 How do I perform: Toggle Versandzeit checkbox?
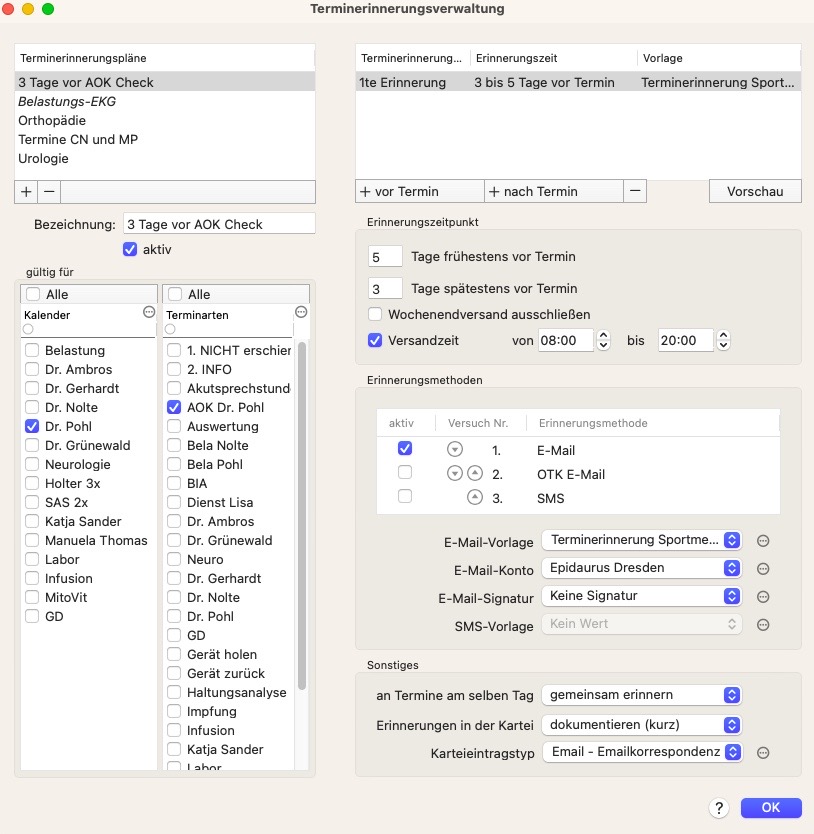coord(375,340)
